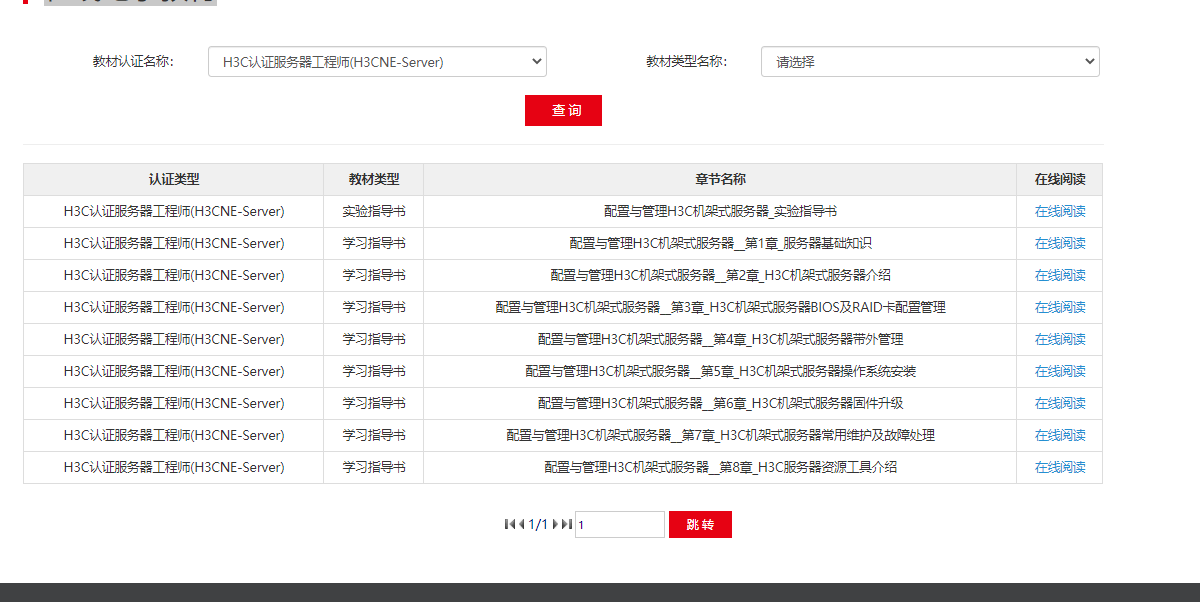1200x602 pixels.
Task: Go to the next page arrow
Action: pyautogui.click(x=556, y=524)
